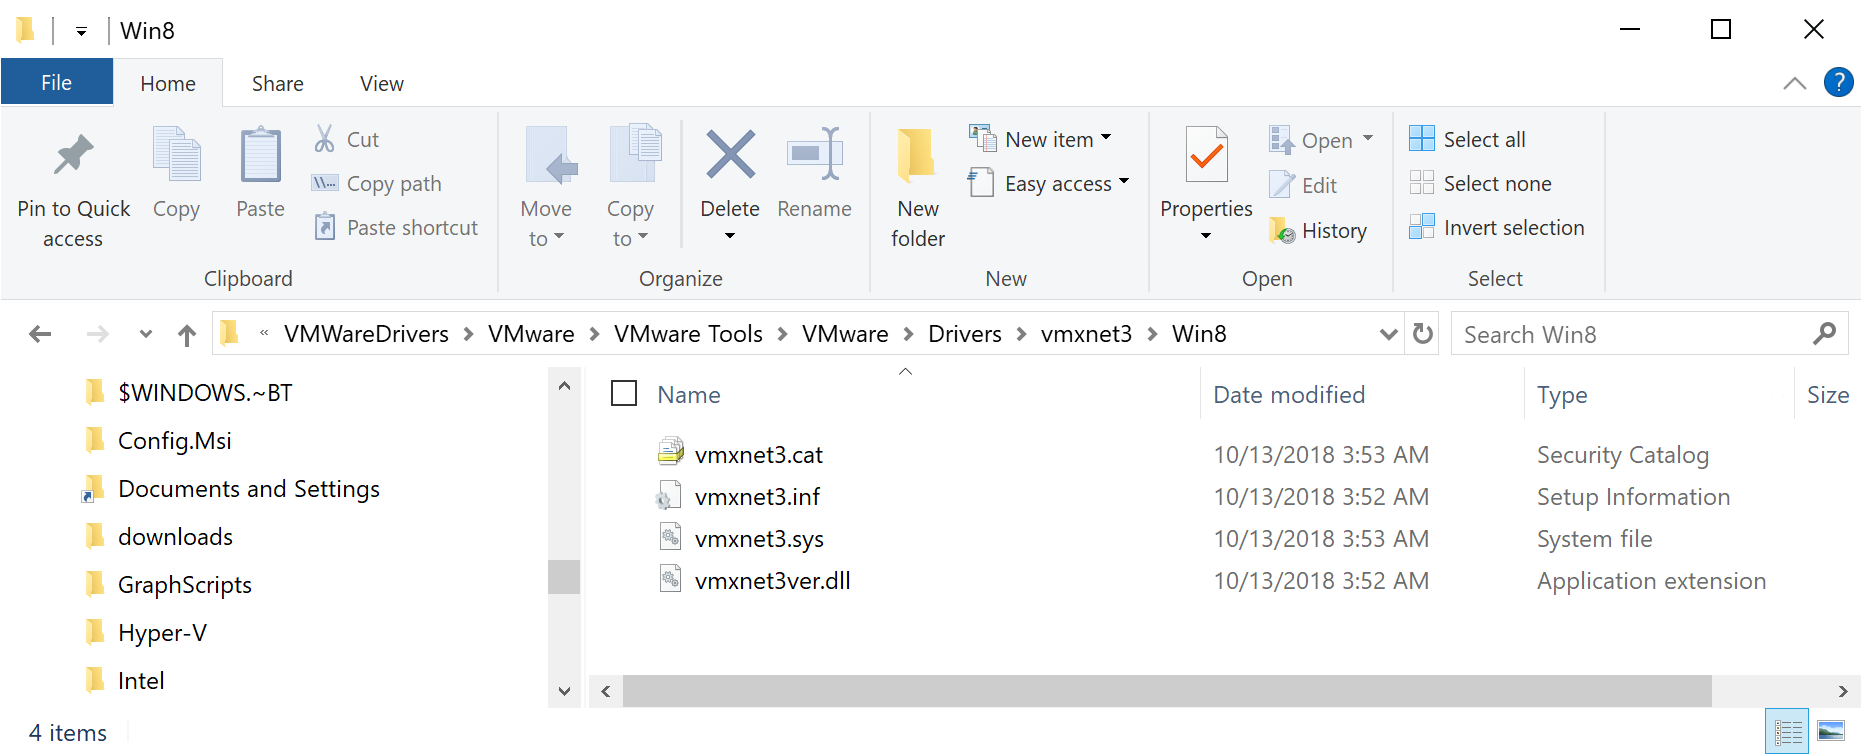Click Pin to Quick access icon
The height and width of the screenshot is (755, 1862).
coord(73,155)
